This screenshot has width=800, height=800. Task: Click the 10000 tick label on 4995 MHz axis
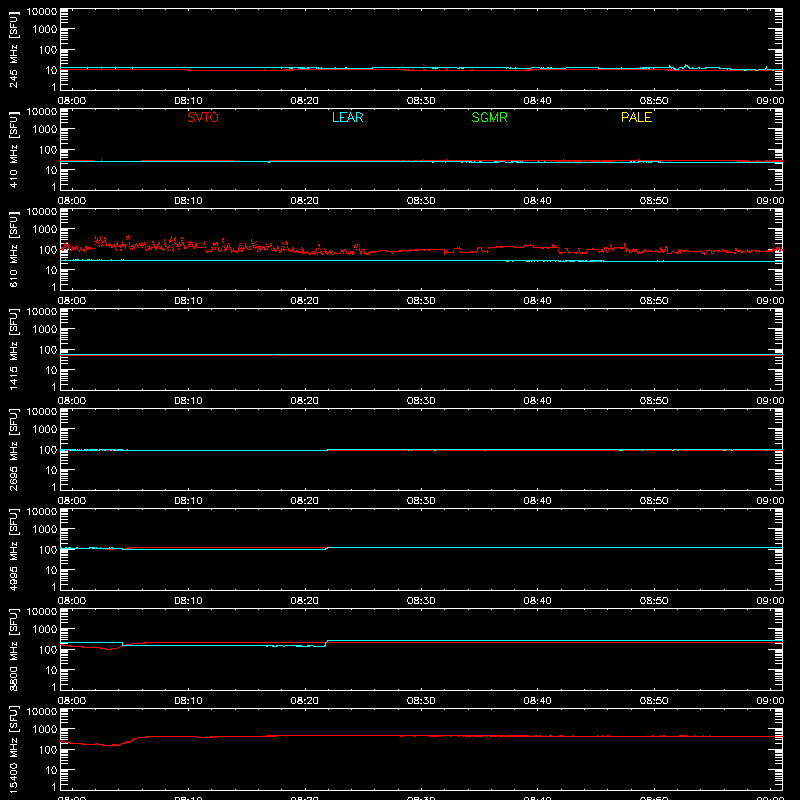click(42, 512)
